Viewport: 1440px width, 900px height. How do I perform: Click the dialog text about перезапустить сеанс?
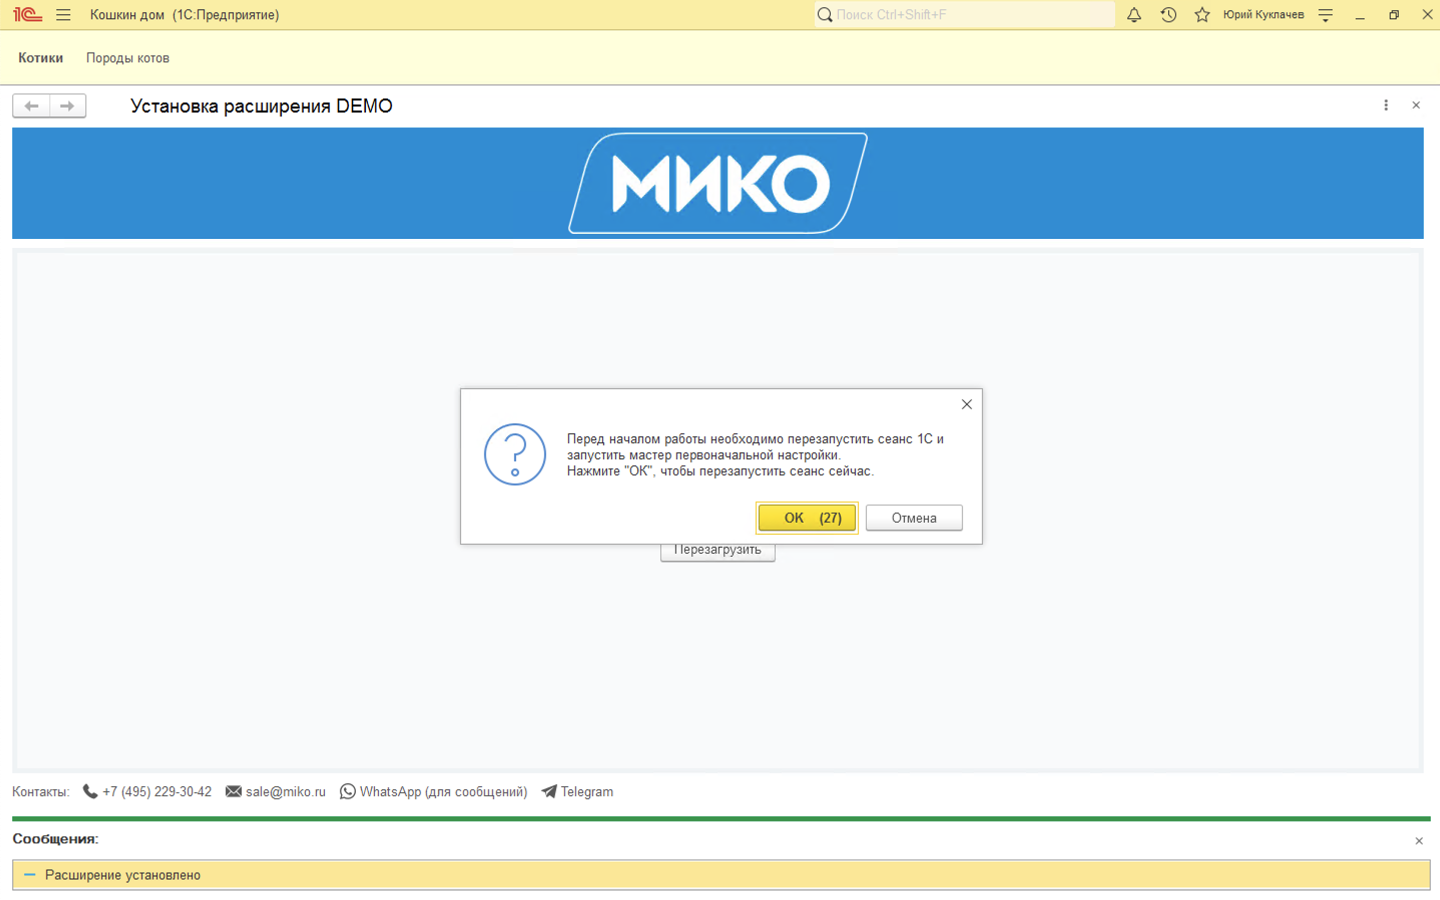[755, 455]
